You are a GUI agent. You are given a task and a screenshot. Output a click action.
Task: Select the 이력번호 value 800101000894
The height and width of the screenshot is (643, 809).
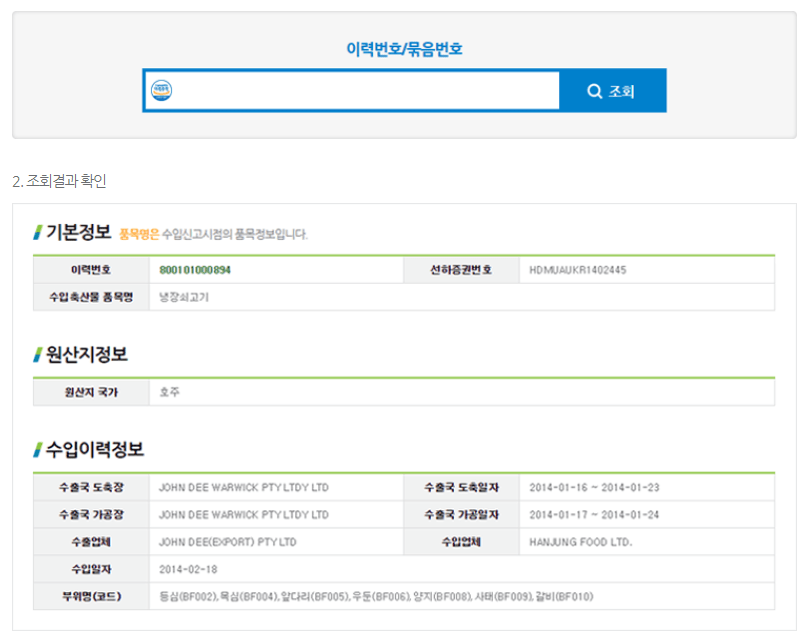pos(195,270)
